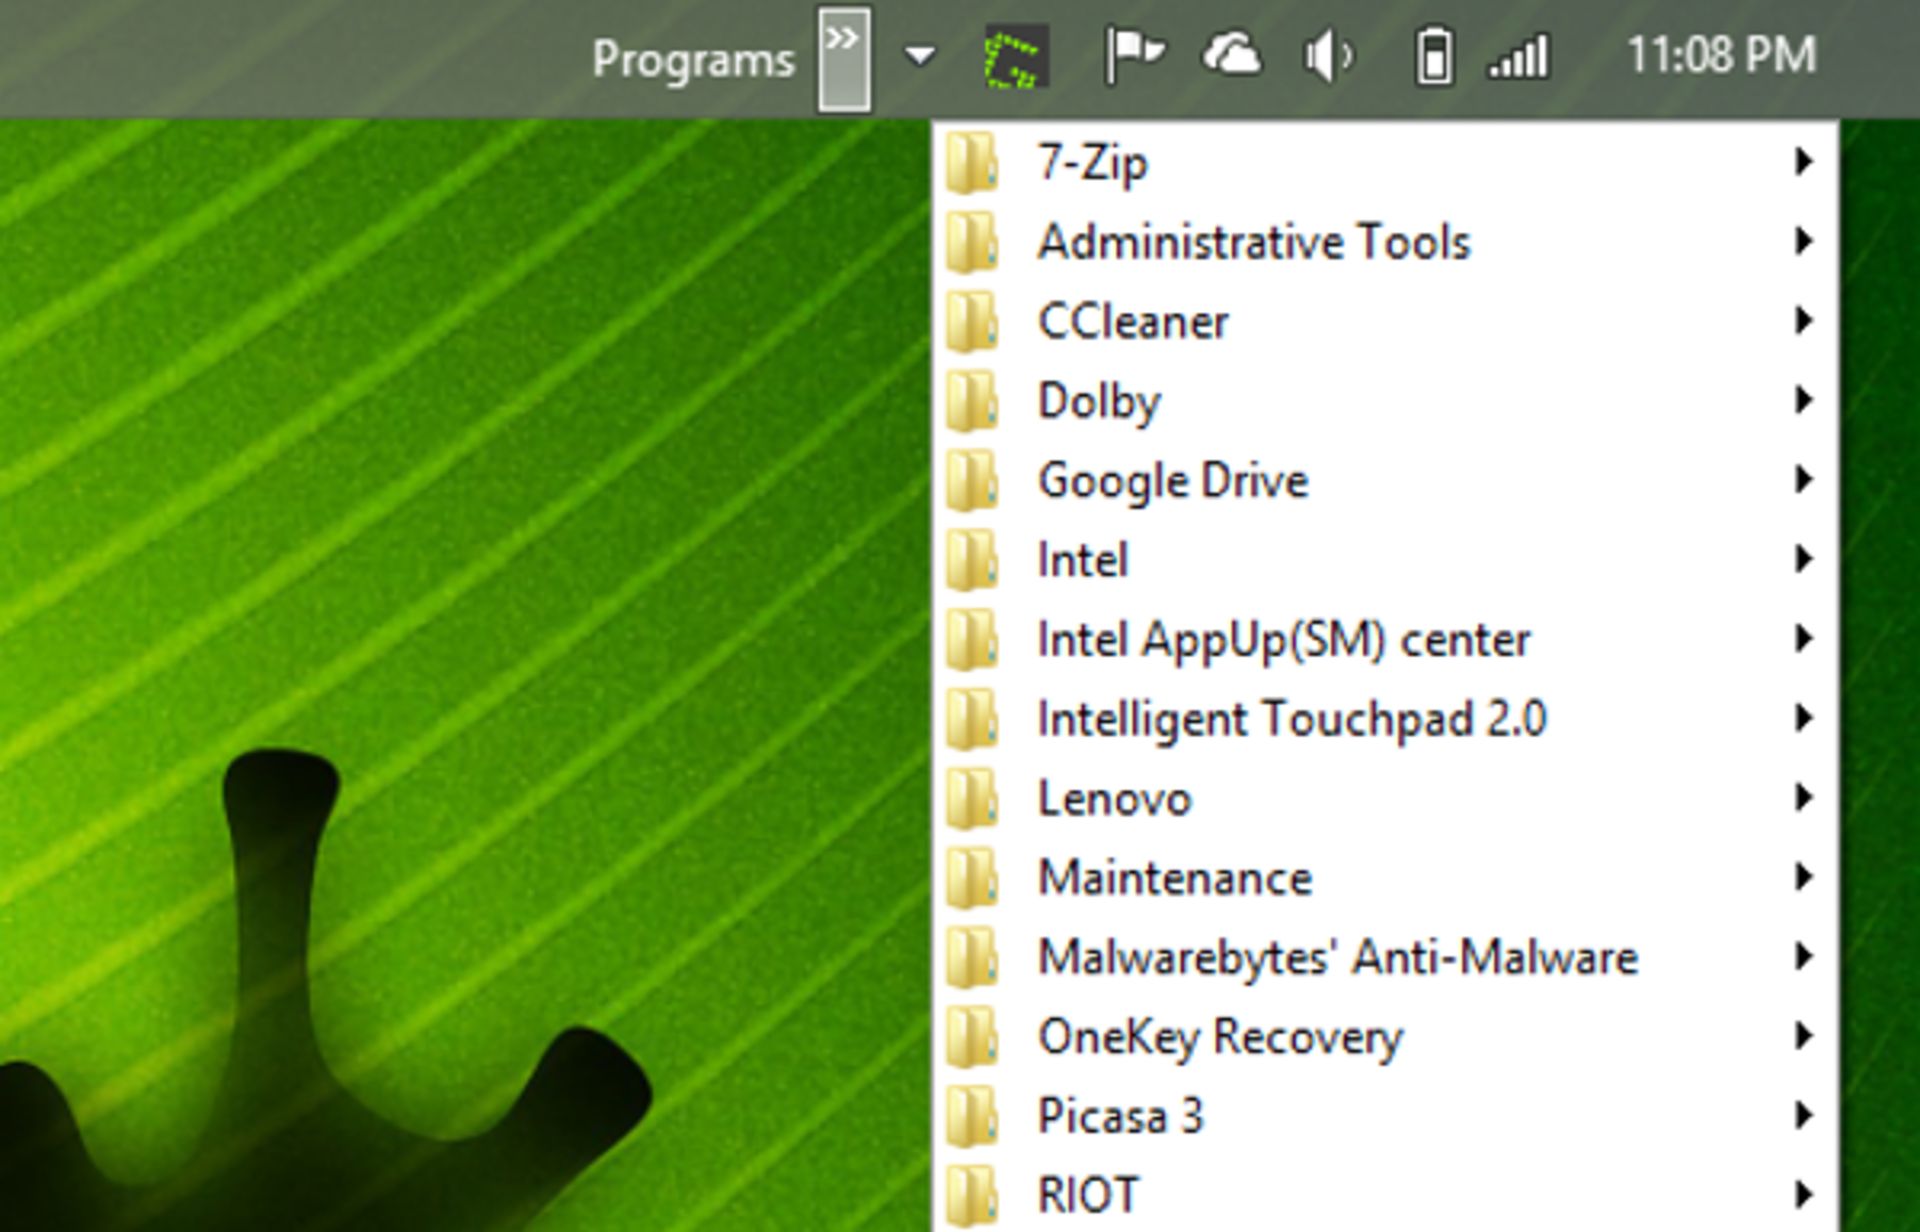The width and height of the screenshot is (1920, 1232).
Task: Expand the Administrative Tools submenu arrow
Action: pyautogui.click(x=1804, y=241)
